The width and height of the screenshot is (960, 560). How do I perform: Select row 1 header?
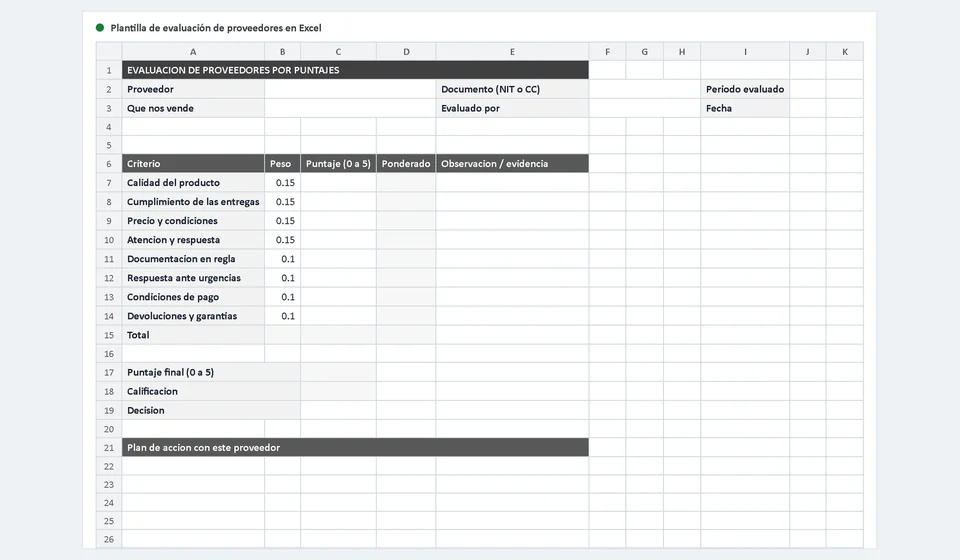point(109,70)
